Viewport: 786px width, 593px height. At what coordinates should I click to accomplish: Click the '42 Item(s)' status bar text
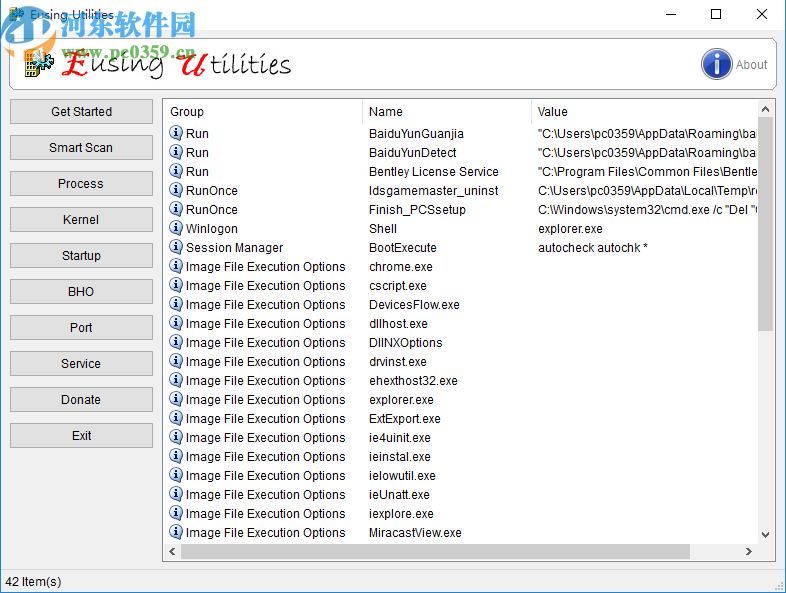pyautogui.click(x=33, y=582)
